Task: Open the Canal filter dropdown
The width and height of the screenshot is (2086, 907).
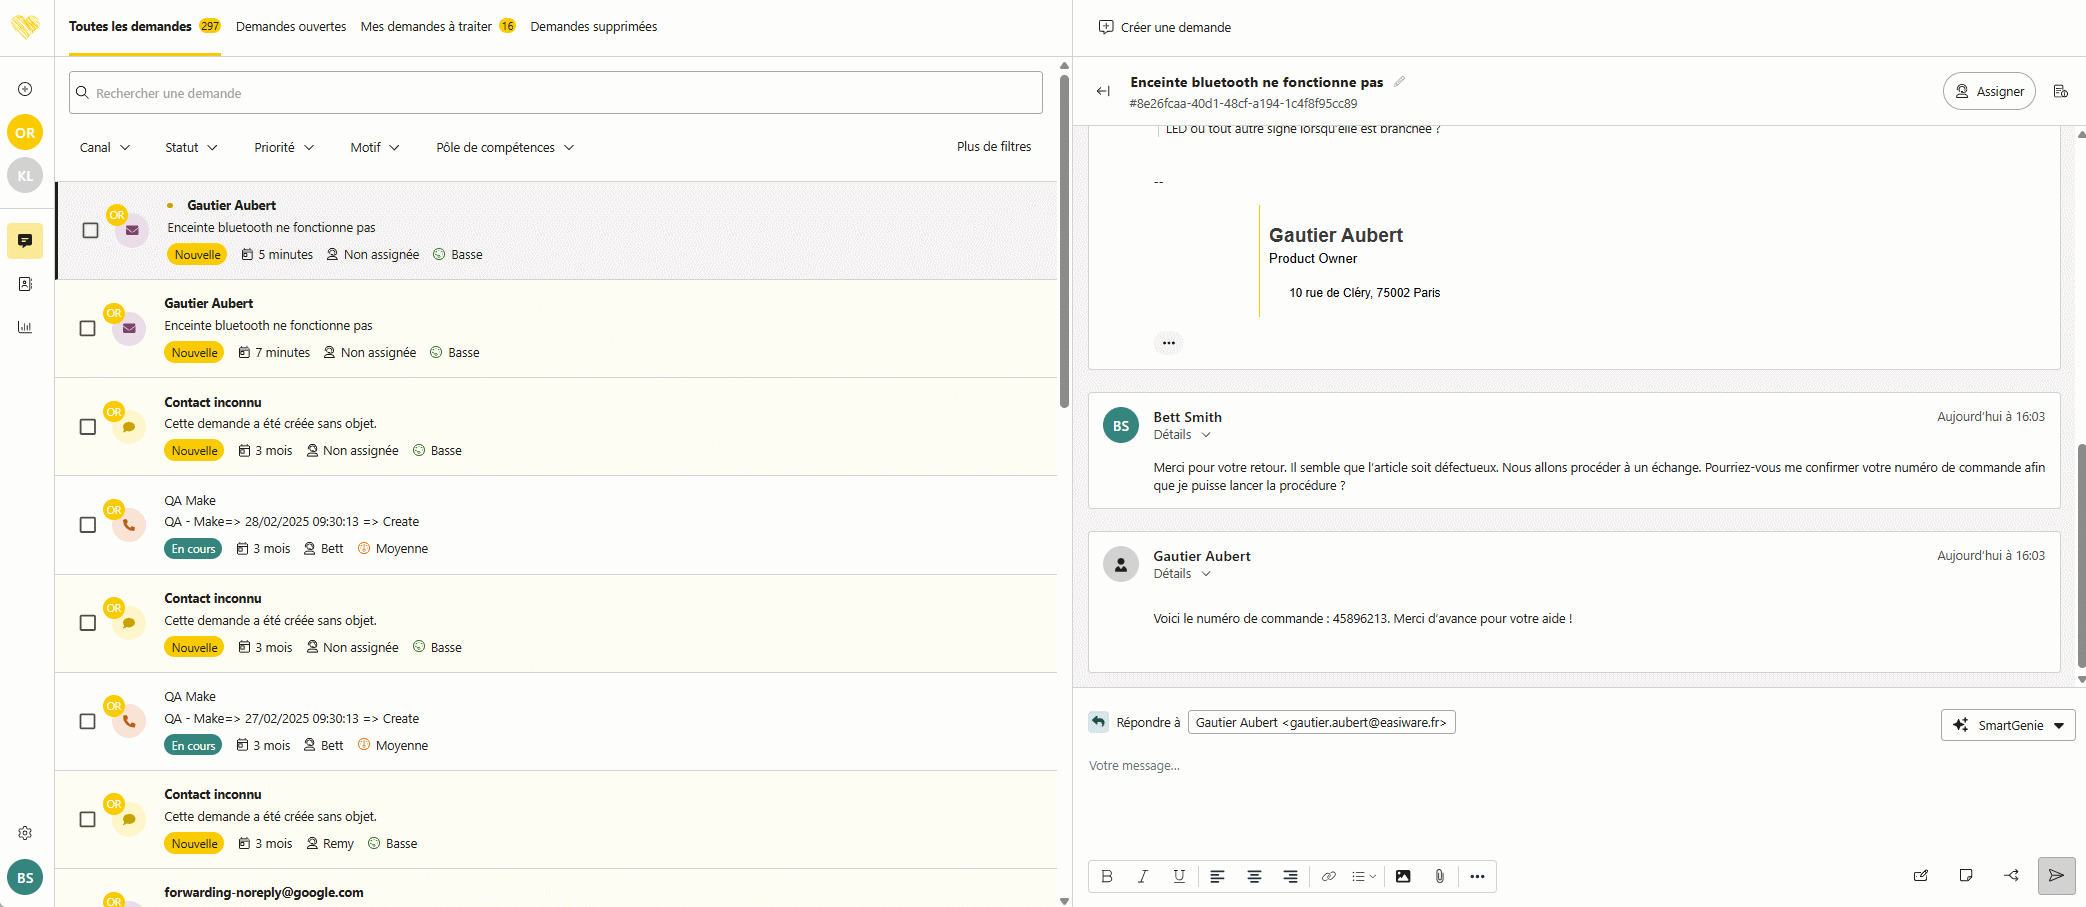Action: pyautogui.click(x=104, y=147)
